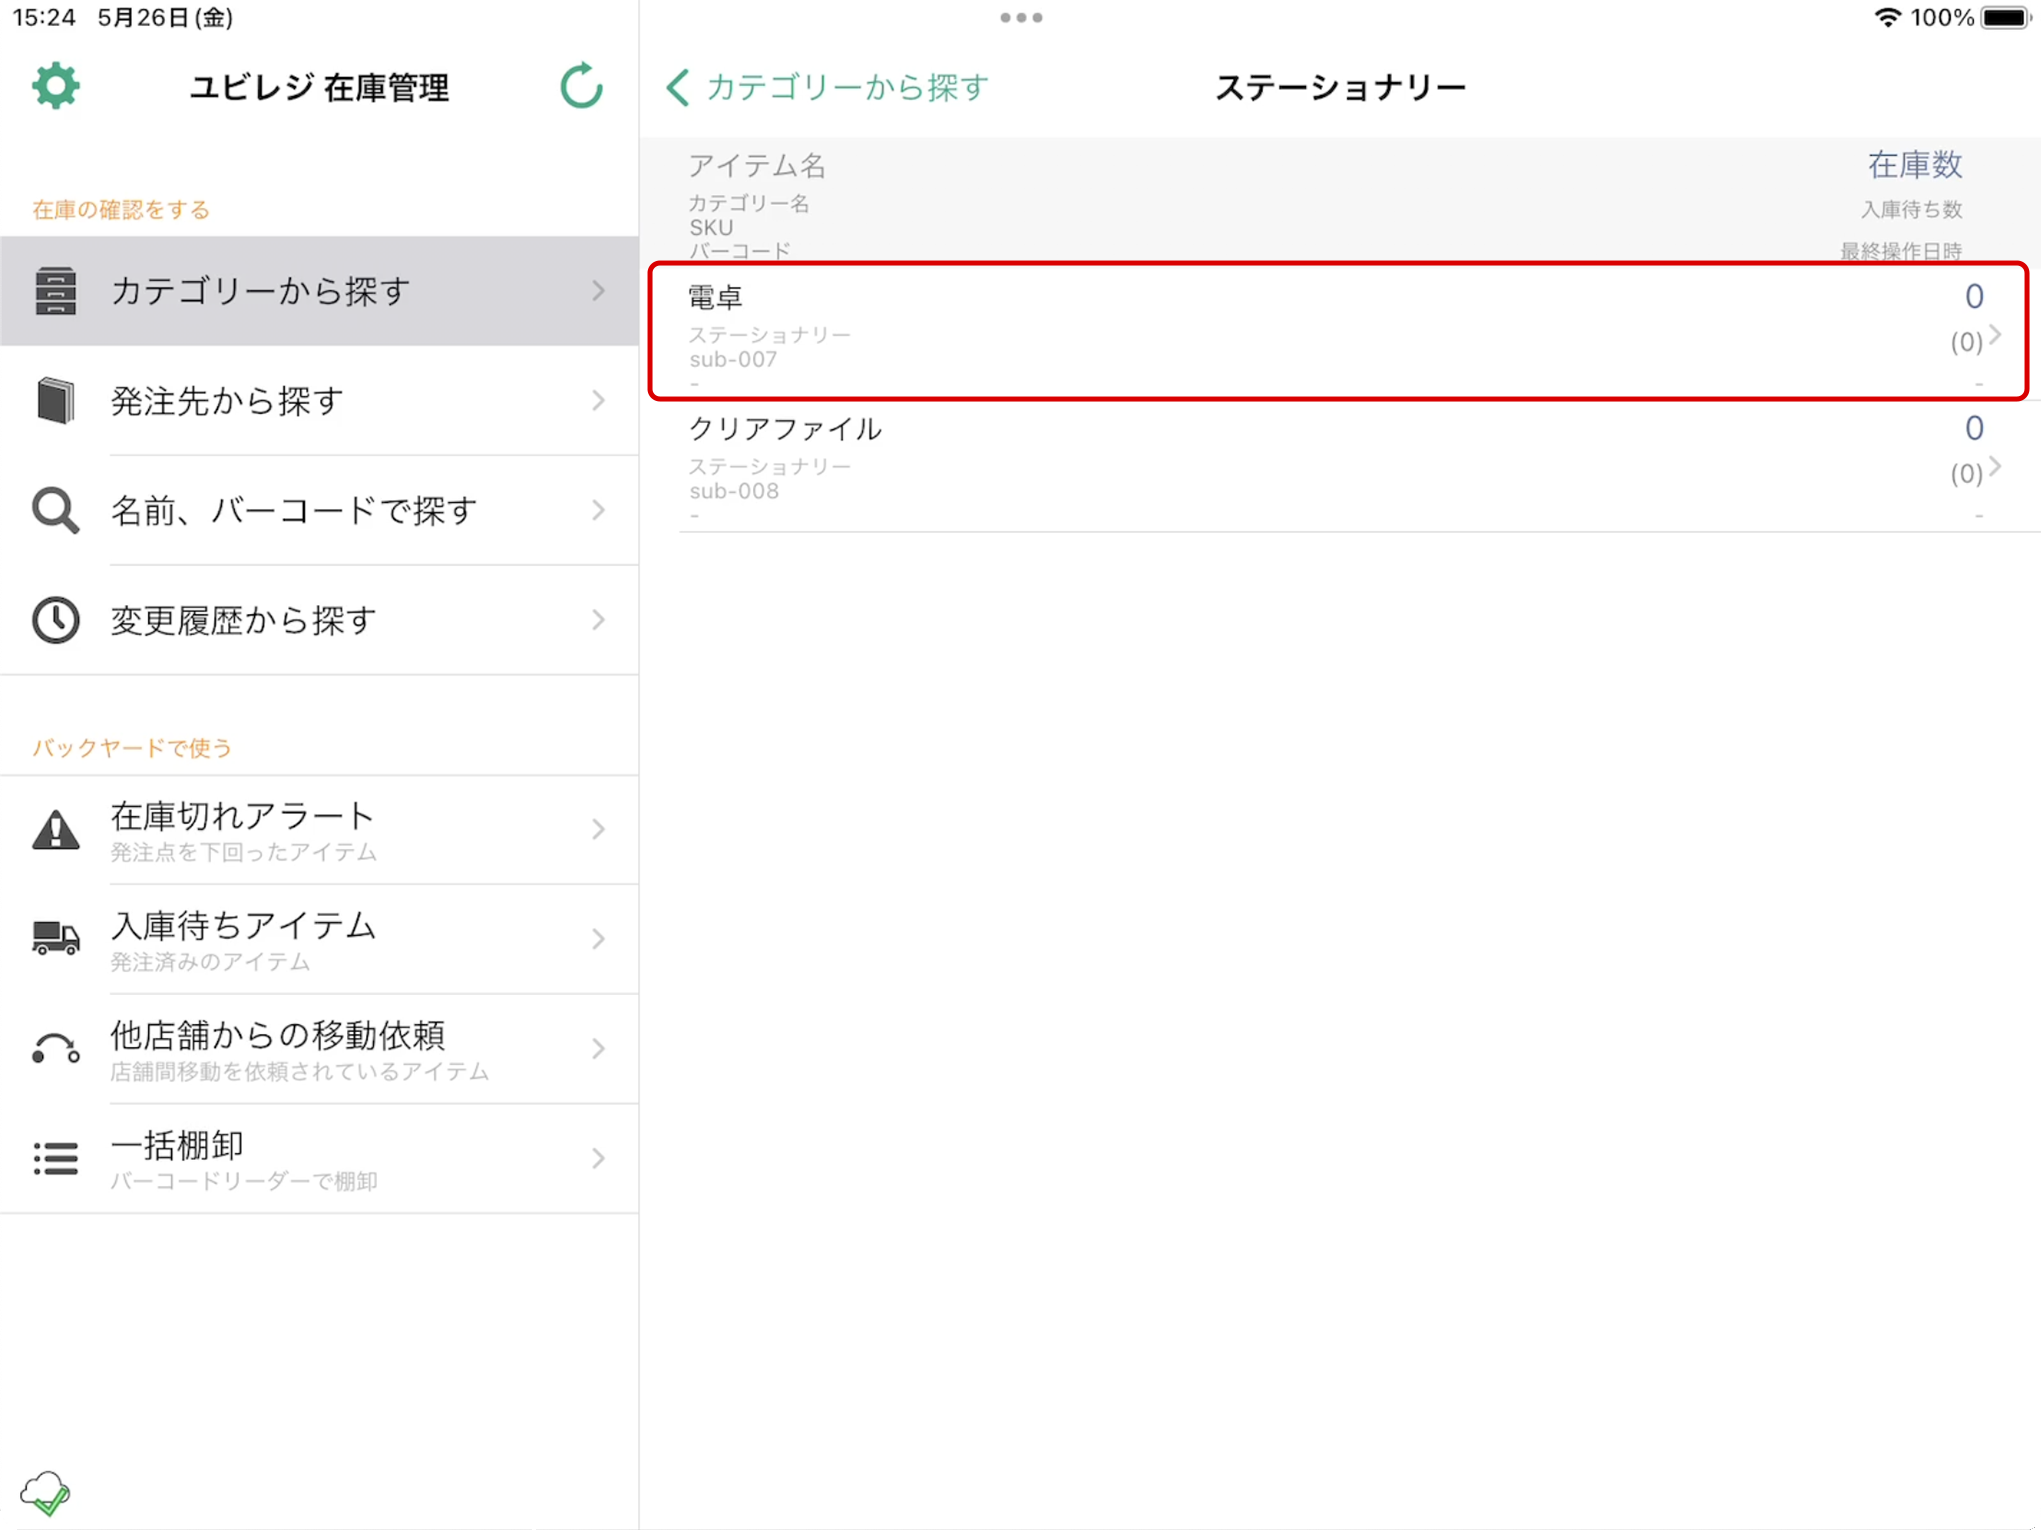
Task: Tap the cabinet icon beside カテゴリーから探す
Action: (55, 291)
